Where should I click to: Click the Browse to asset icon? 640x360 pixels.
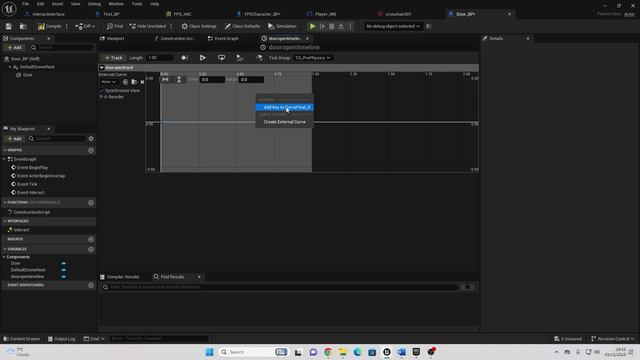point(23,26)
